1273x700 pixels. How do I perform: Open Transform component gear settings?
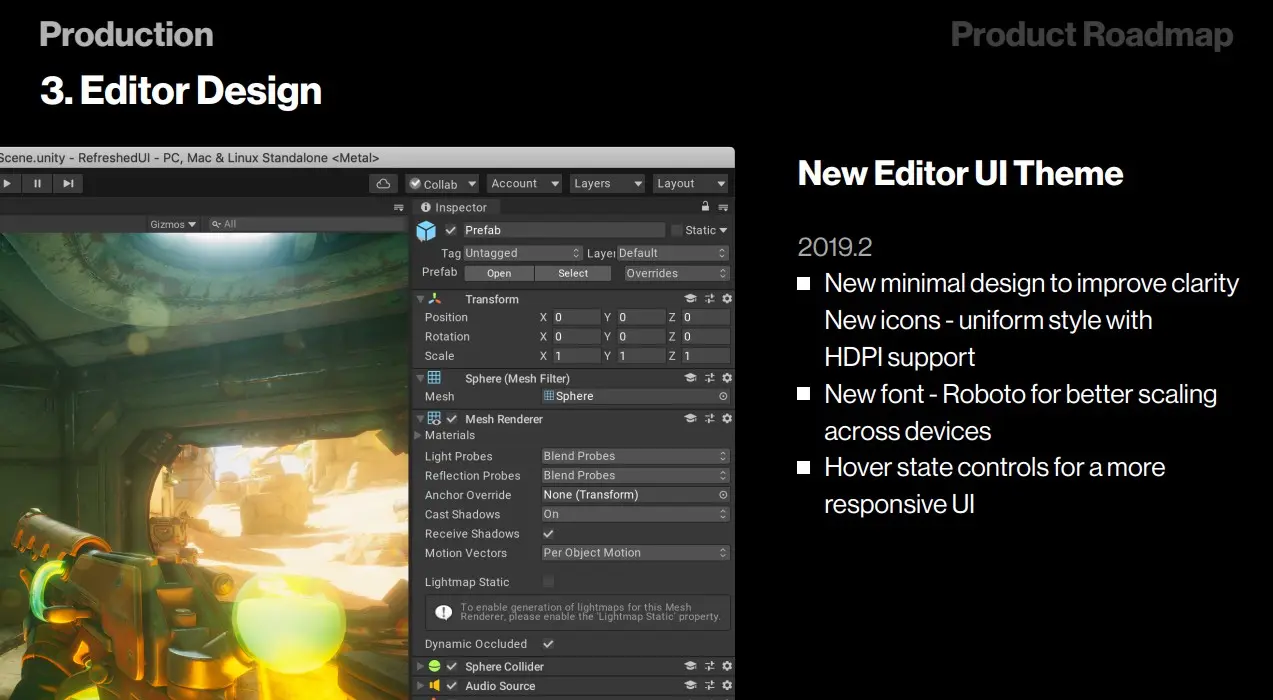[727, 298]
